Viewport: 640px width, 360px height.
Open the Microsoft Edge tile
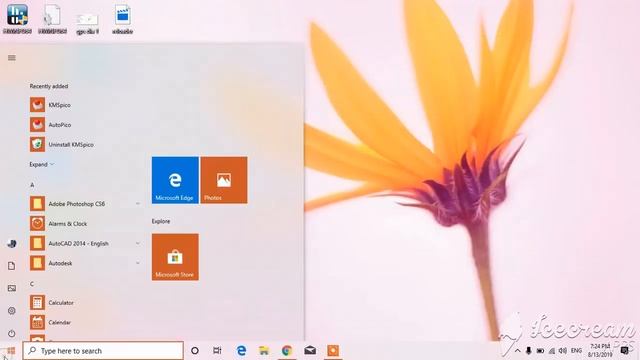pyautogui.click(x=175, y=180)
